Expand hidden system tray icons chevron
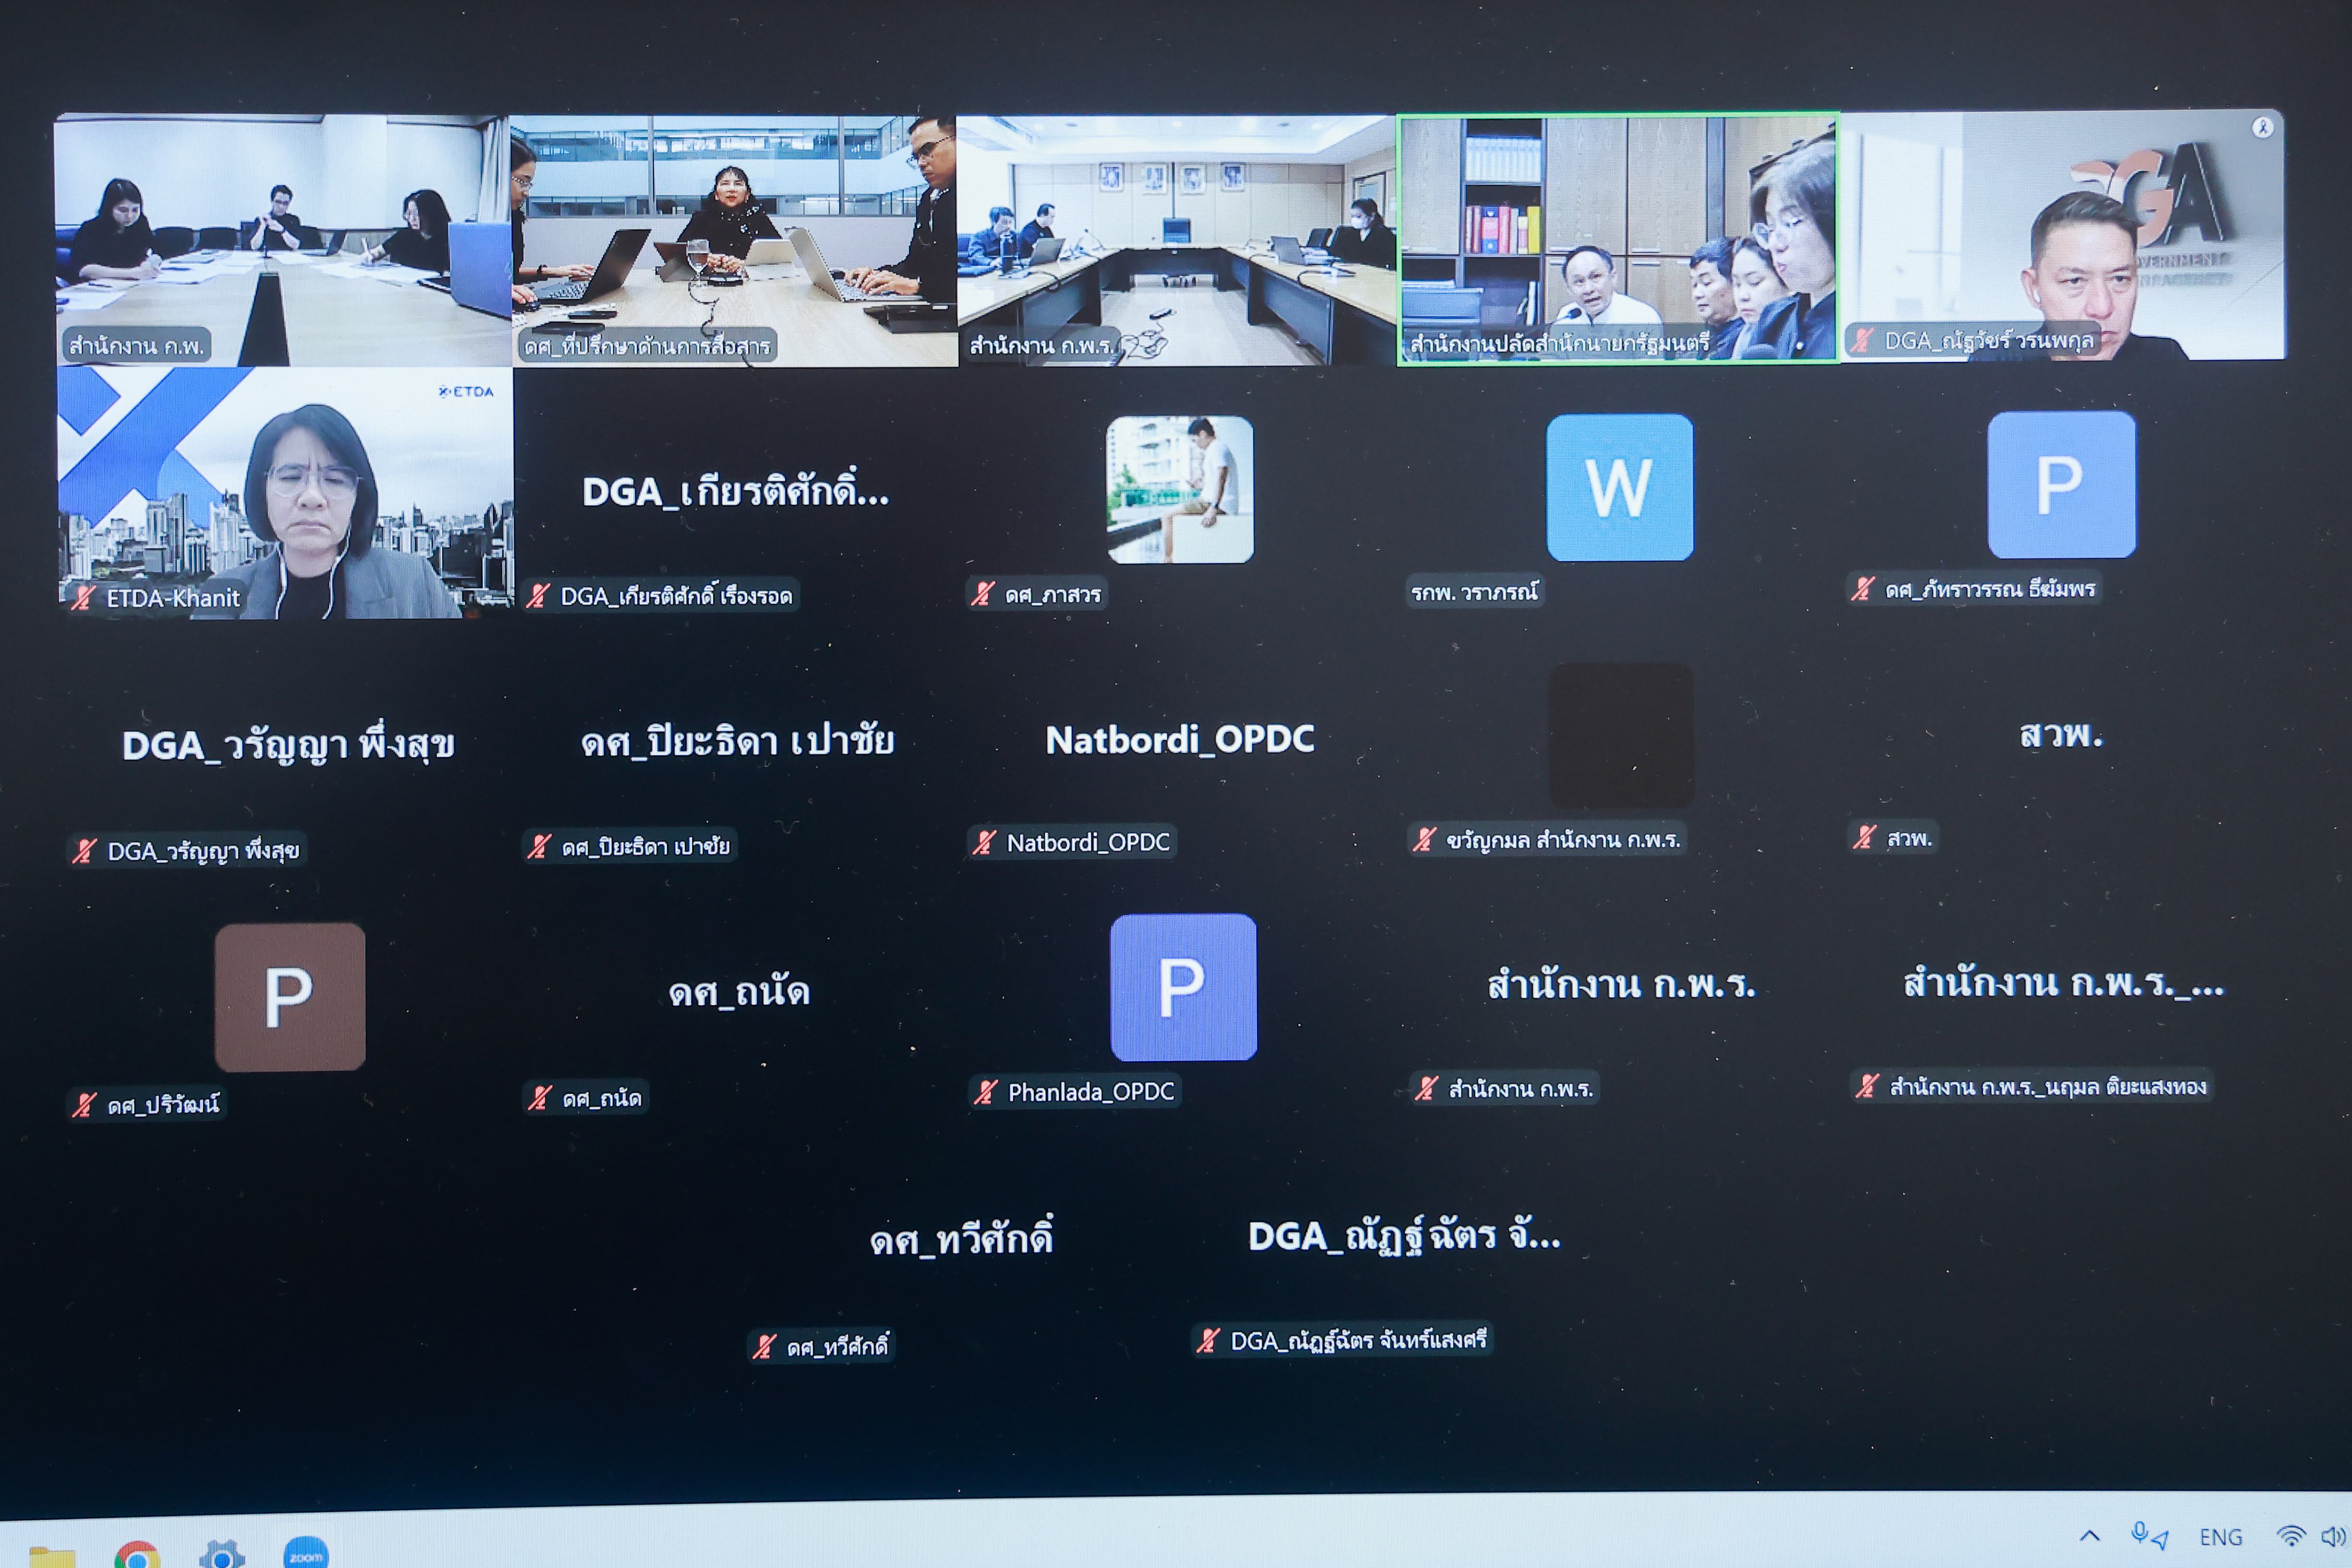This screenshot has width=2352, height=1568. click(x=2089, y=1536)
